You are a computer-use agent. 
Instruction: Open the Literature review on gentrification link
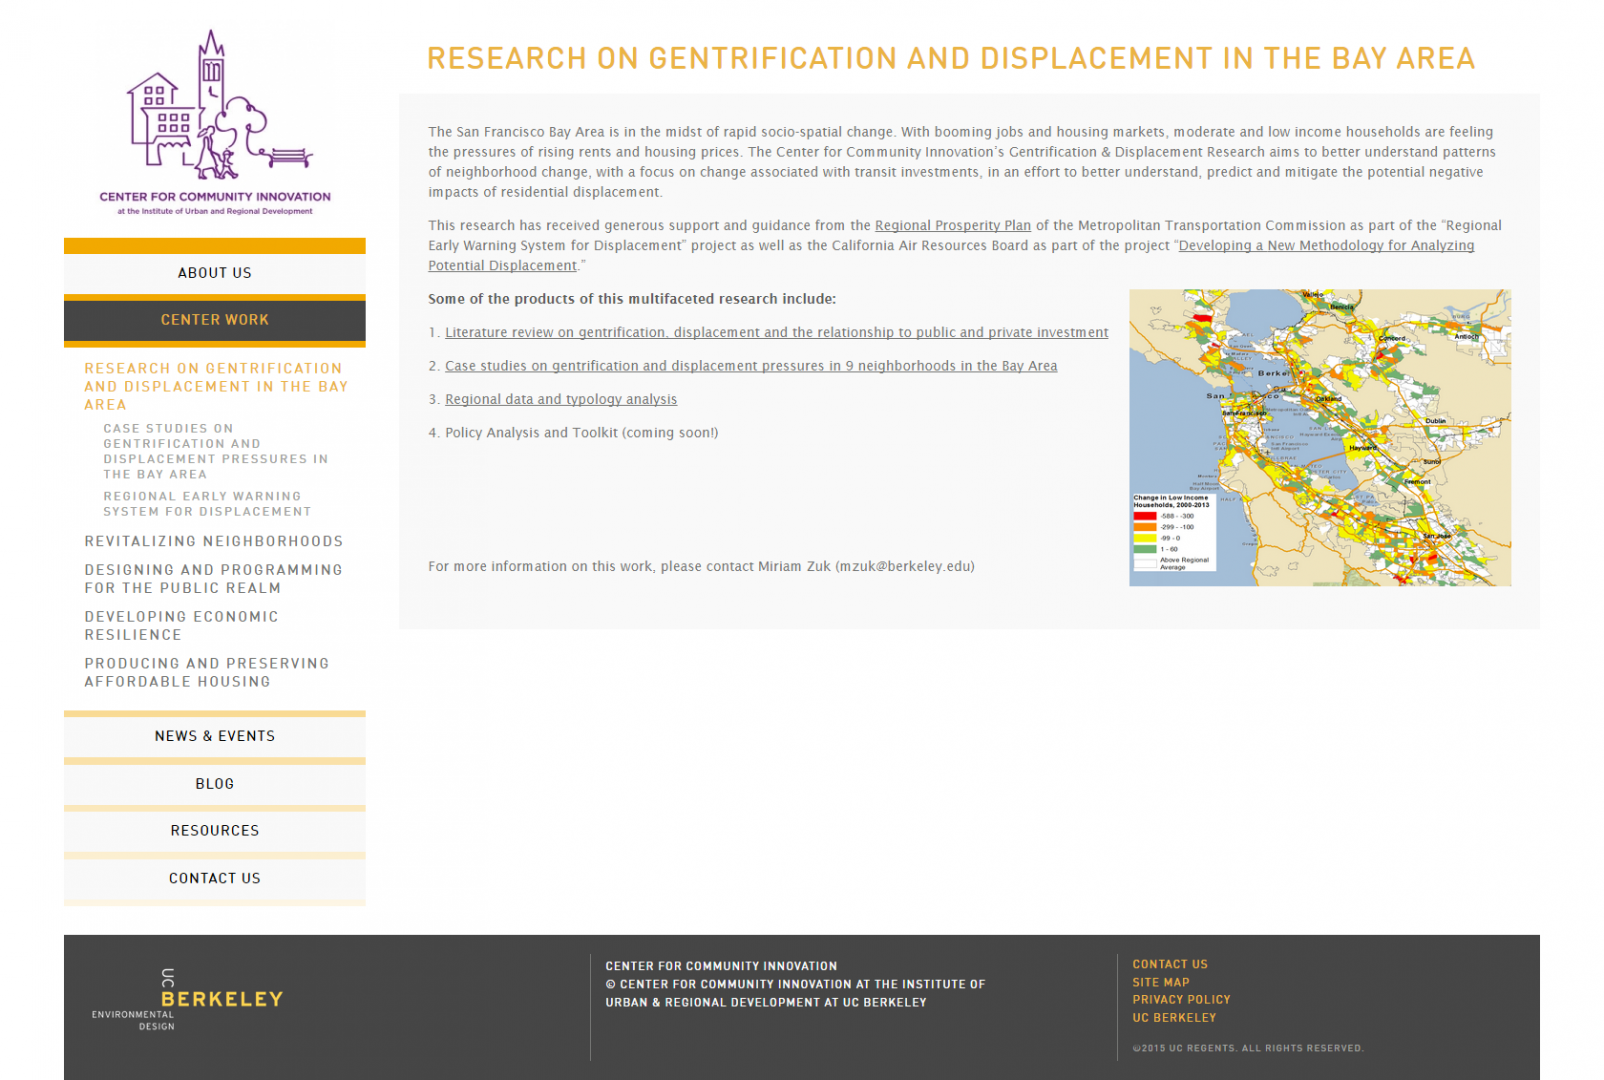click(776, 333)
